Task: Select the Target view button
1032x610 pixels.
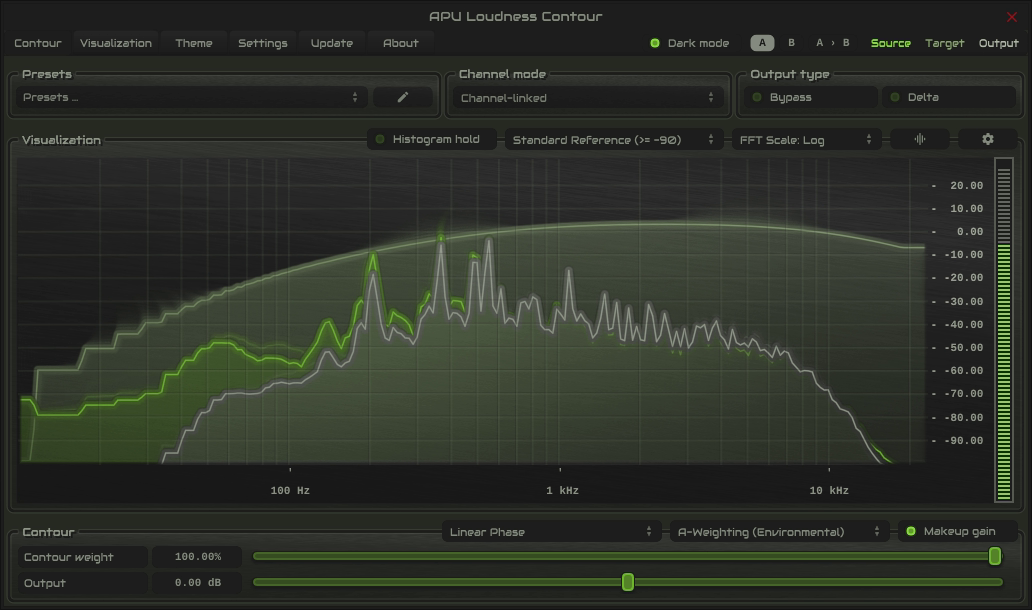Action: pos(944,43)
